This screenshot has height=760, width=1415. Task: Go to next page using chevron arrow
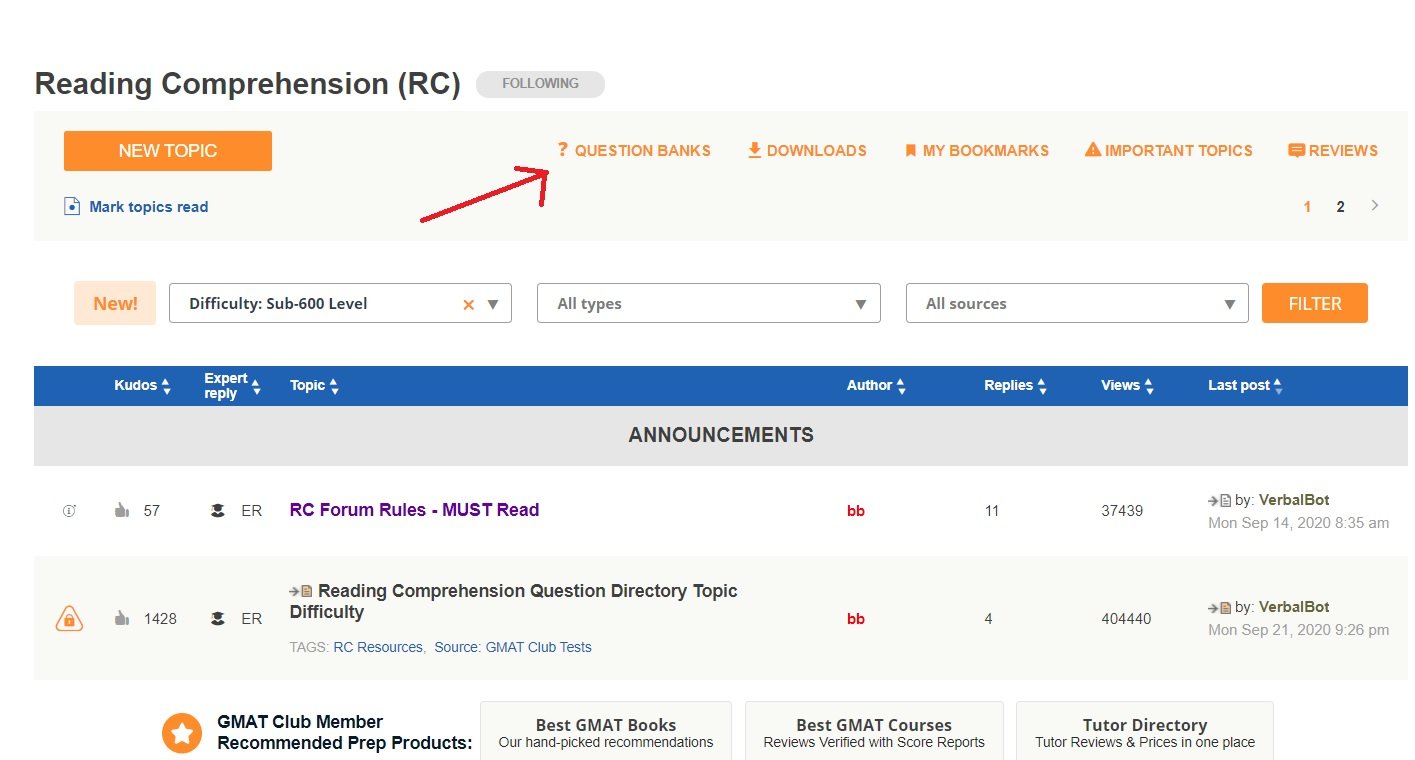(x=1375, y=206)
